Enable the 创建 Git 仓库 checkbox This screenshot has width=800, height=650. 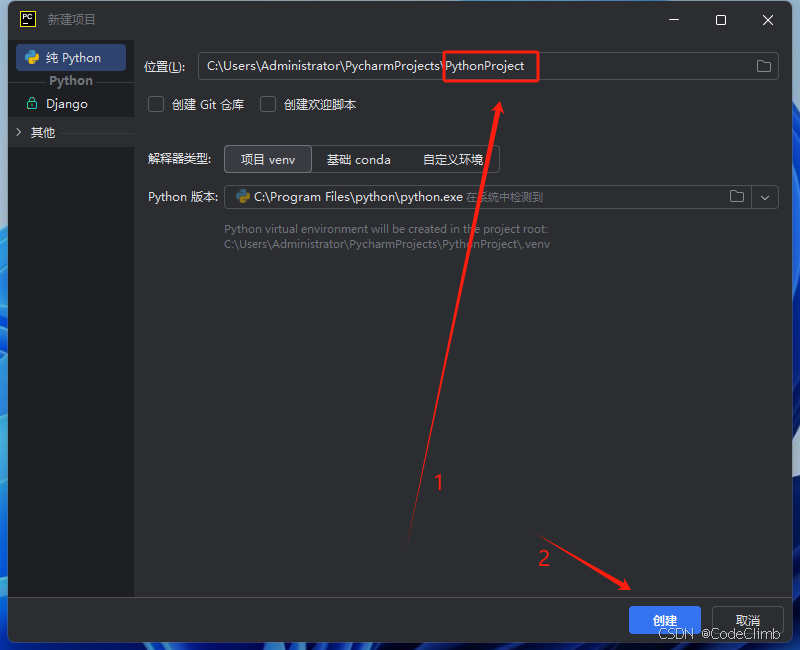[x=156, y=105]
